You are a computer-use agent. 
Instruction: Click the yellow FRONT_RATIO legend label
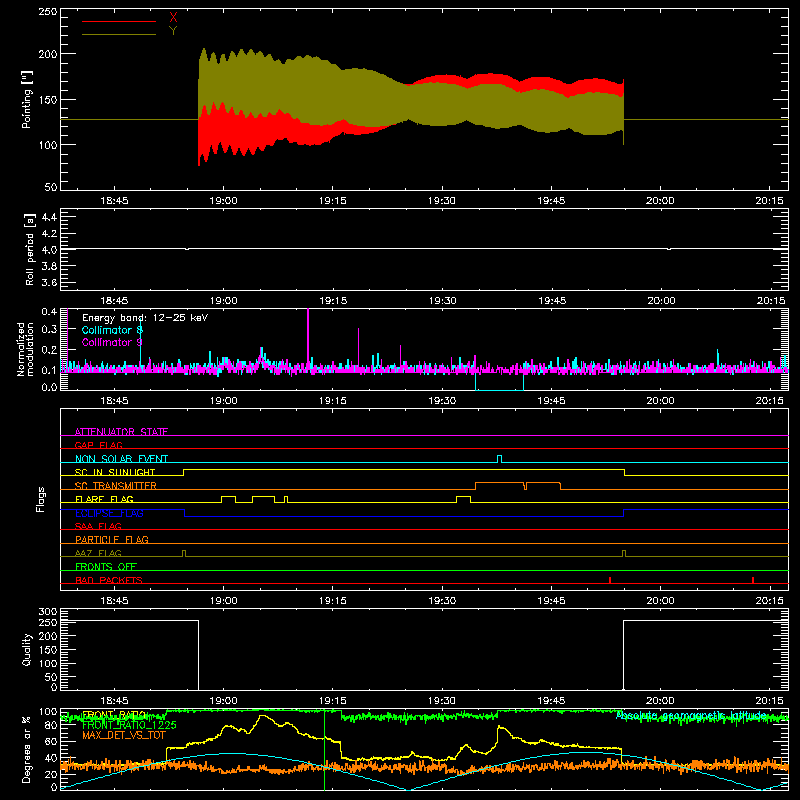(114, 714)
